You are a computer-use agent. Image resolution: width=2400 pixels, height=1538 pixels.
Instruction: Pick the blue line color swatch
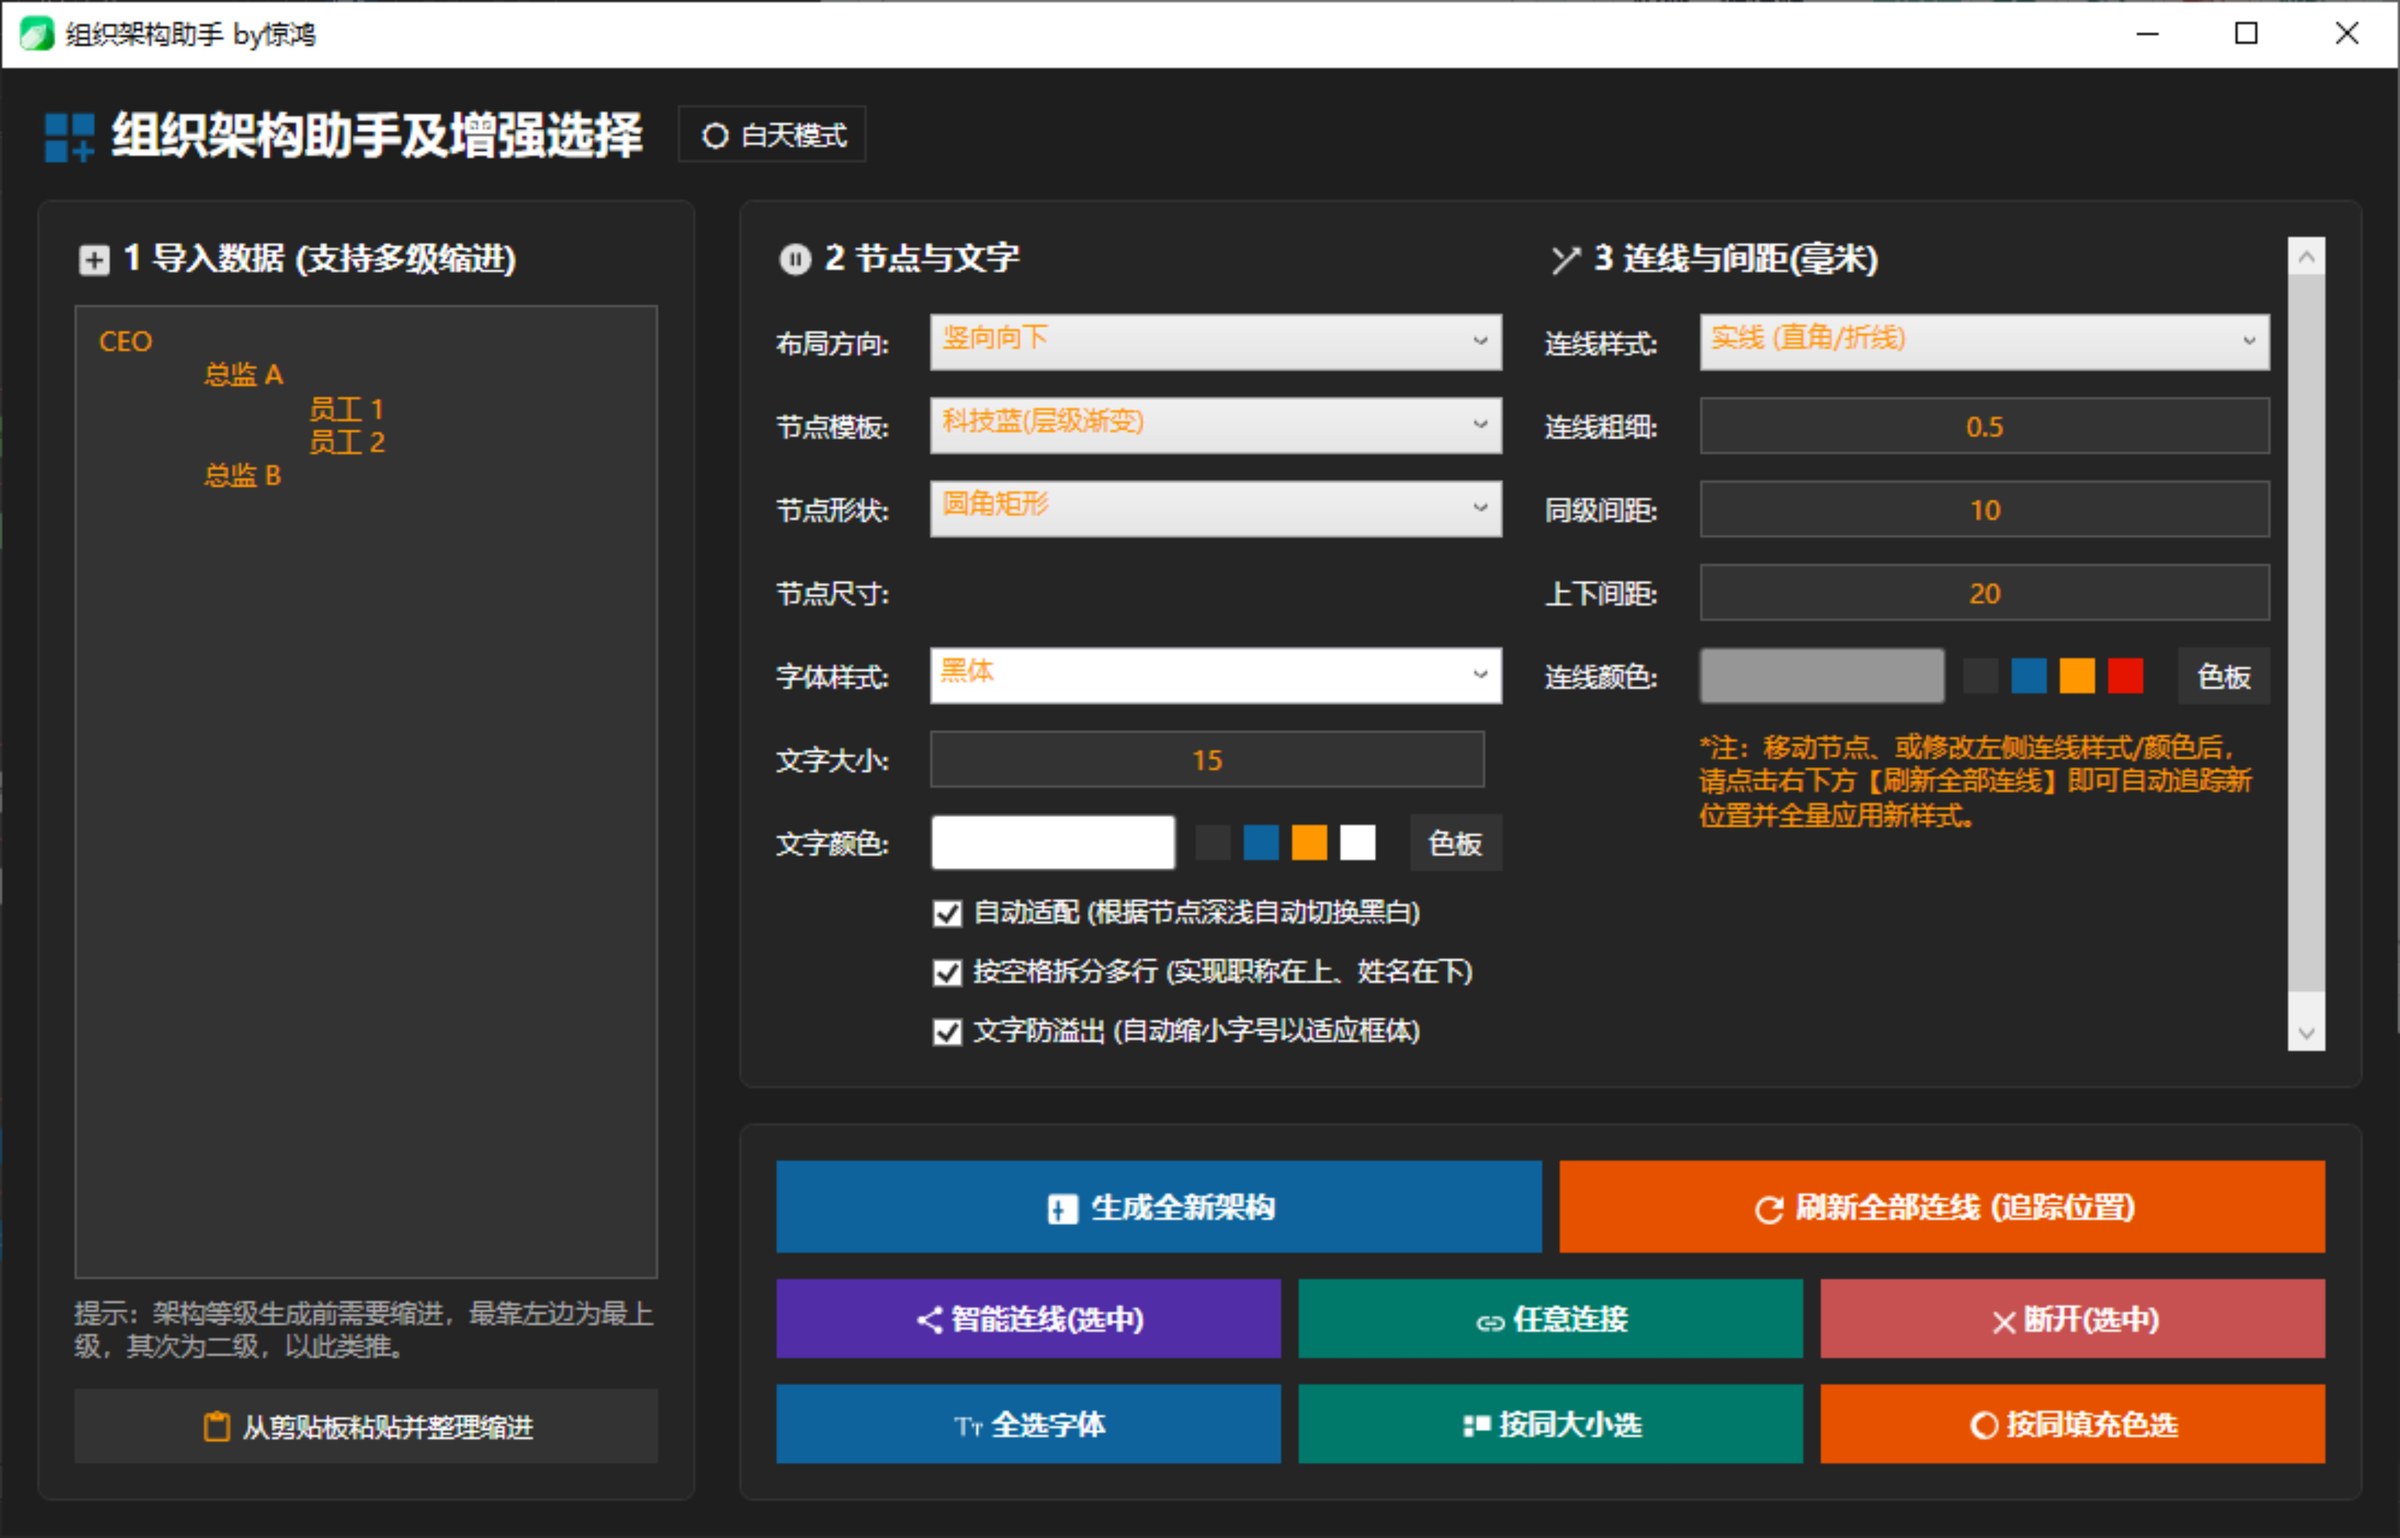(2029, 676)
